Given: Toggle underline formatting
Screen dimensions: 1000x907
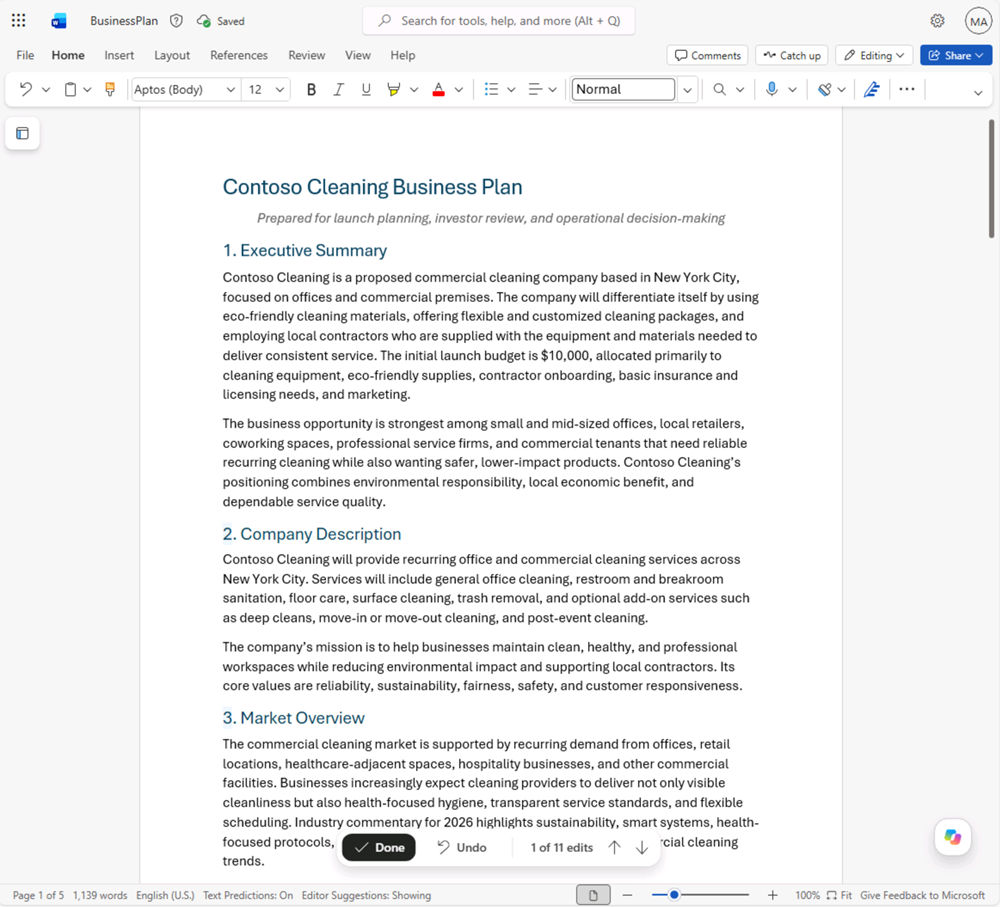Looking at the screenshot, I should [x=366, y=89].
